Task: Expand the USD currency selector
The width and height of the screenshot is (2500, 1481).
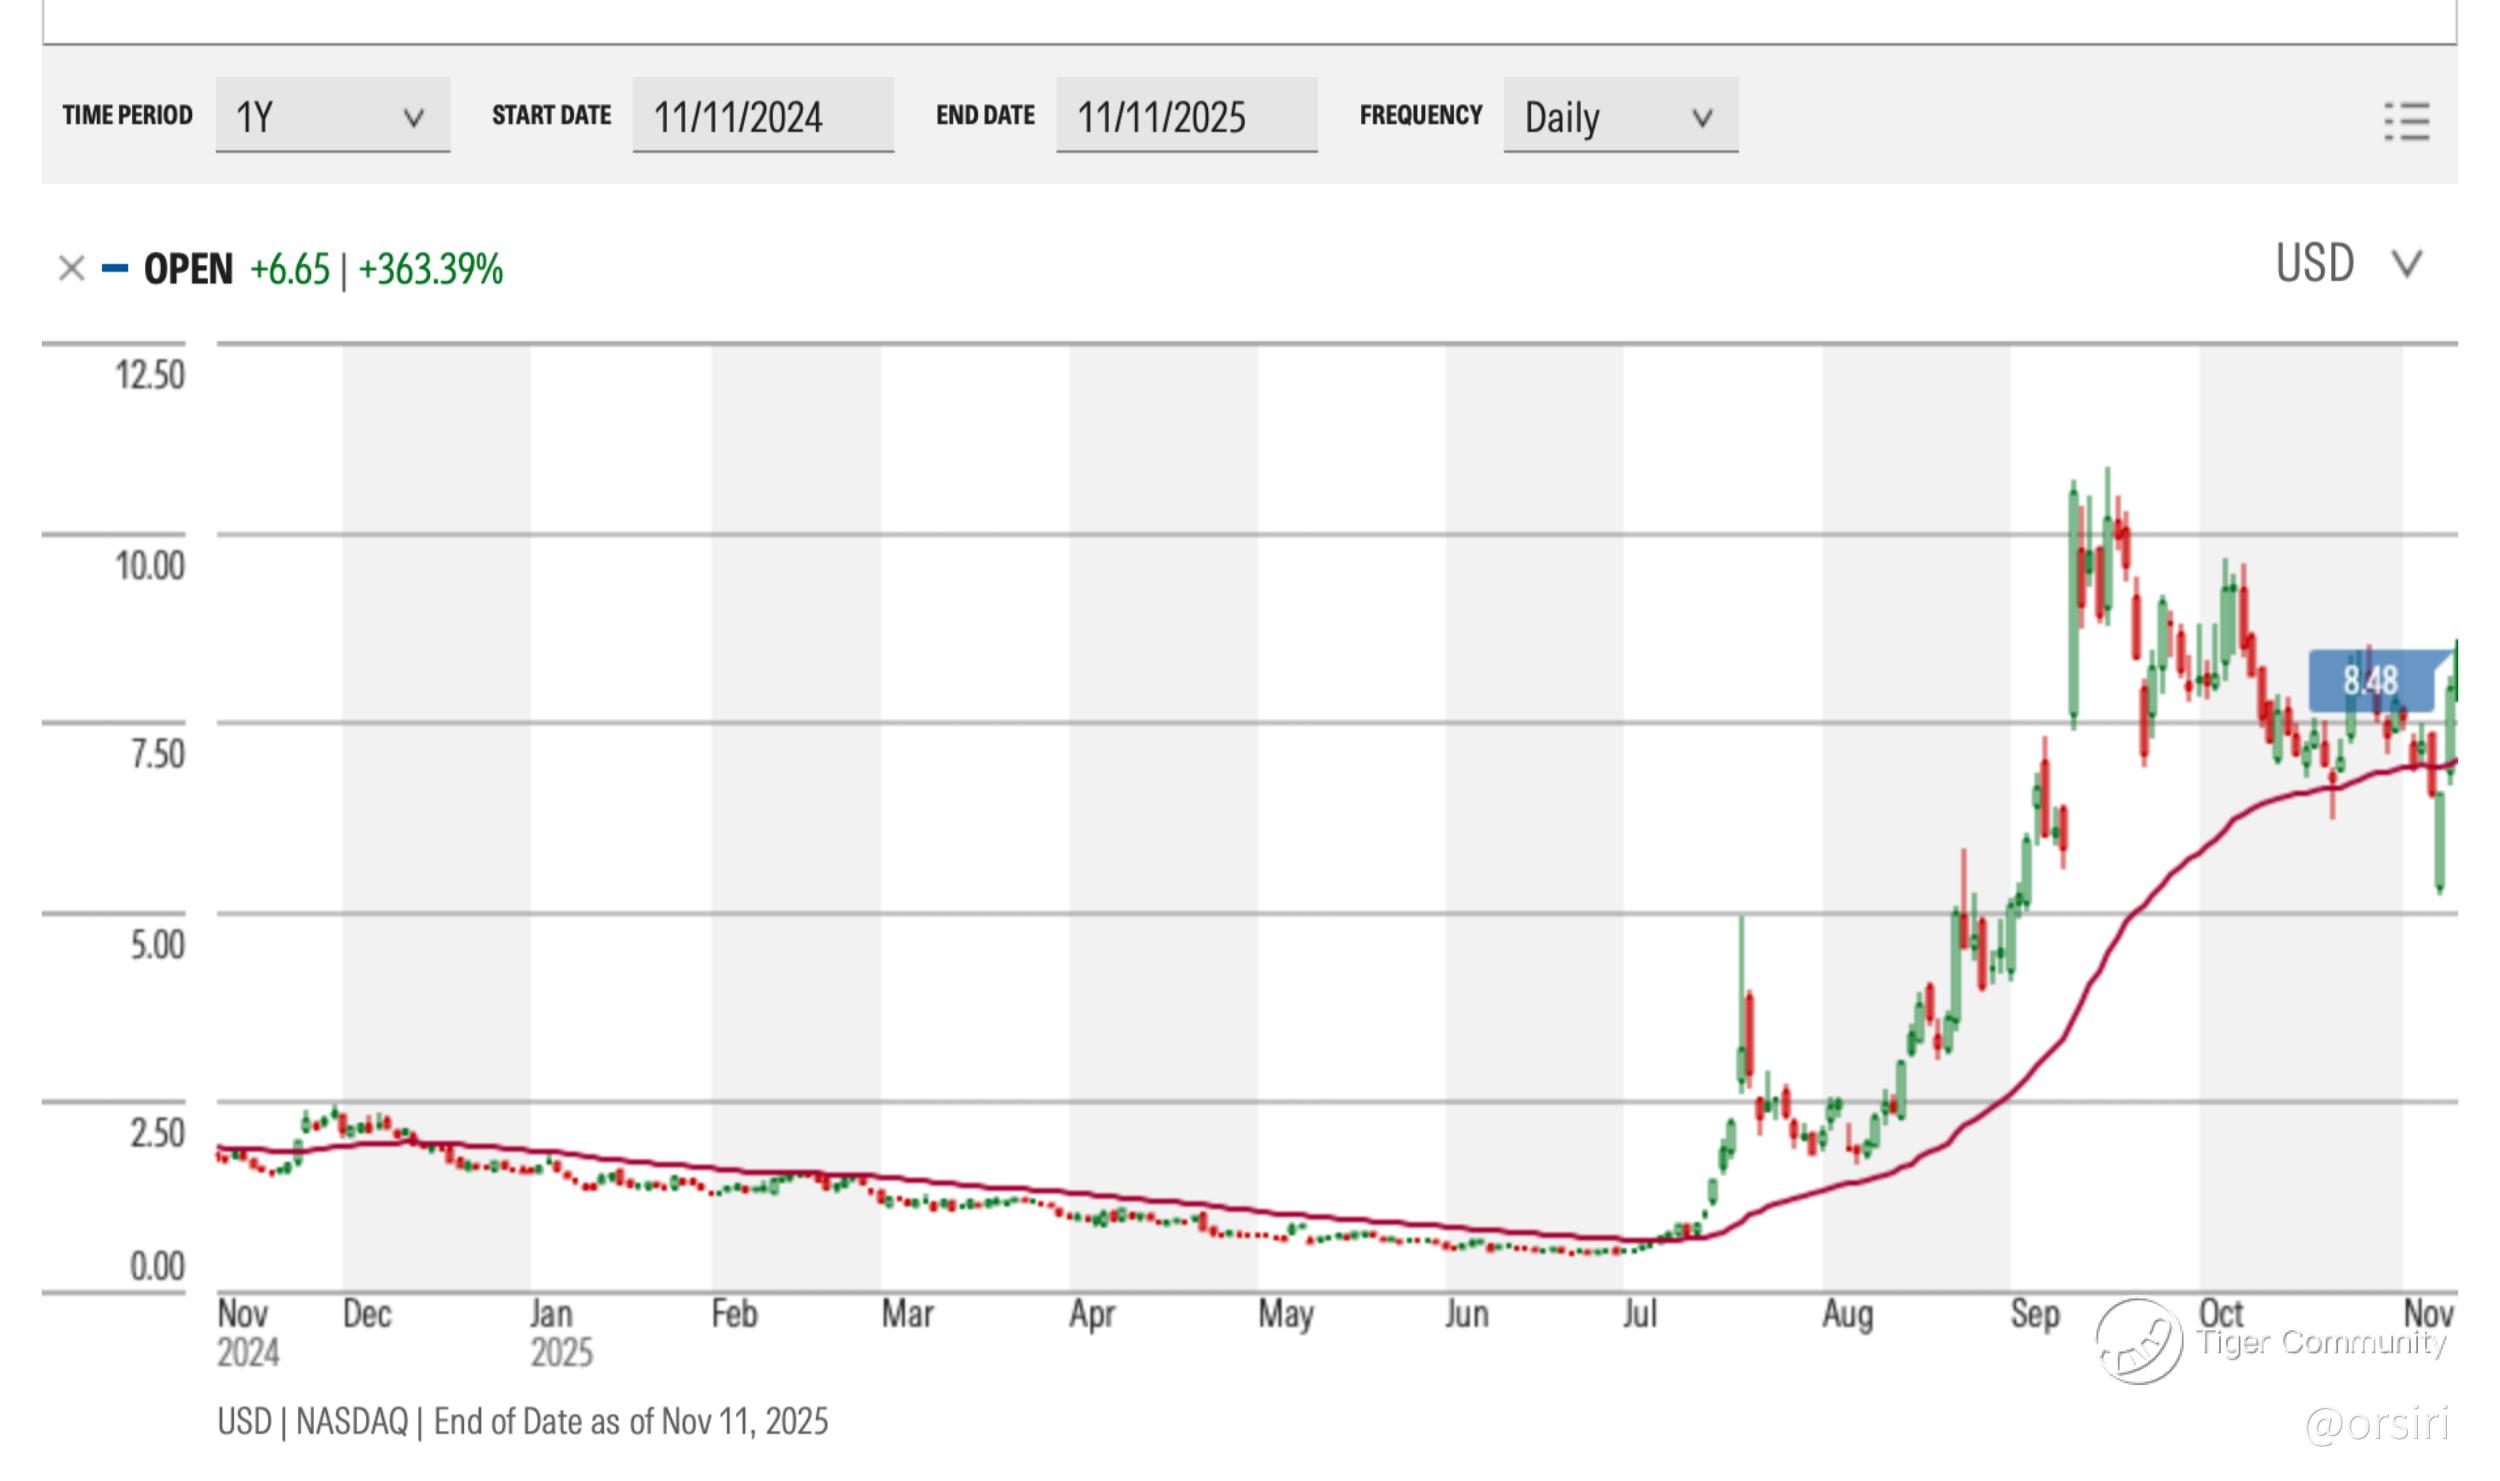Action: 2347,264
